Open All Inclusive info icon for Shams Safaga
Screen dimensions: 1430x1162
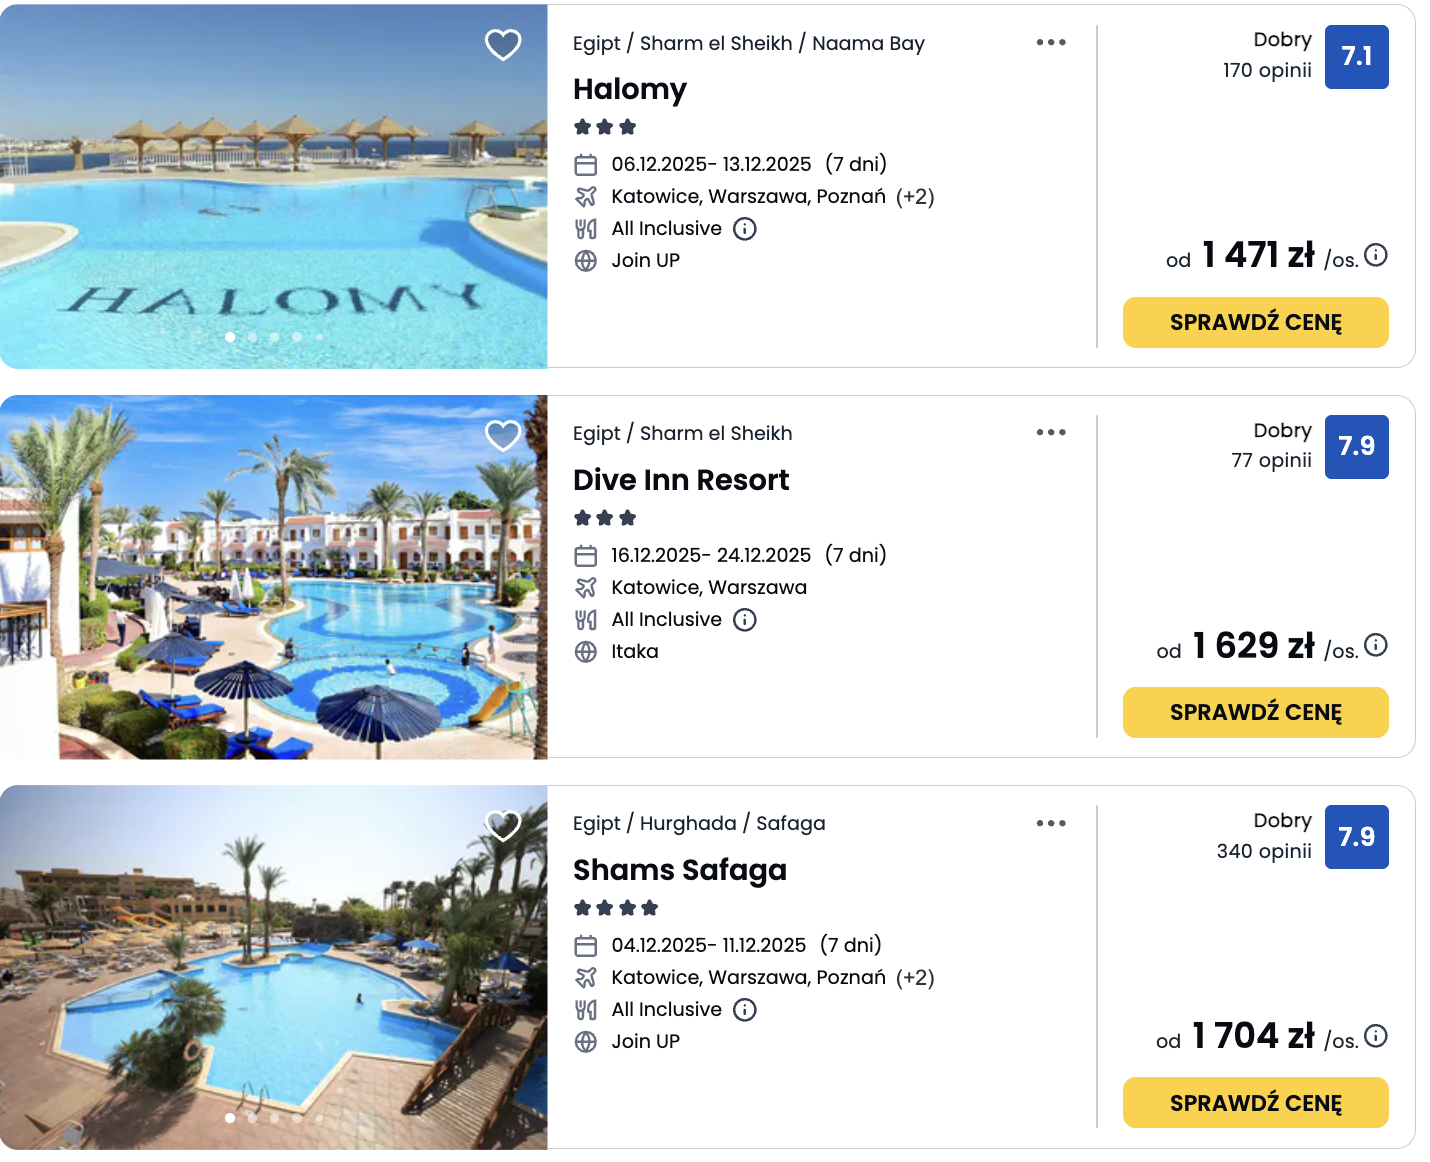(745, 1010)
